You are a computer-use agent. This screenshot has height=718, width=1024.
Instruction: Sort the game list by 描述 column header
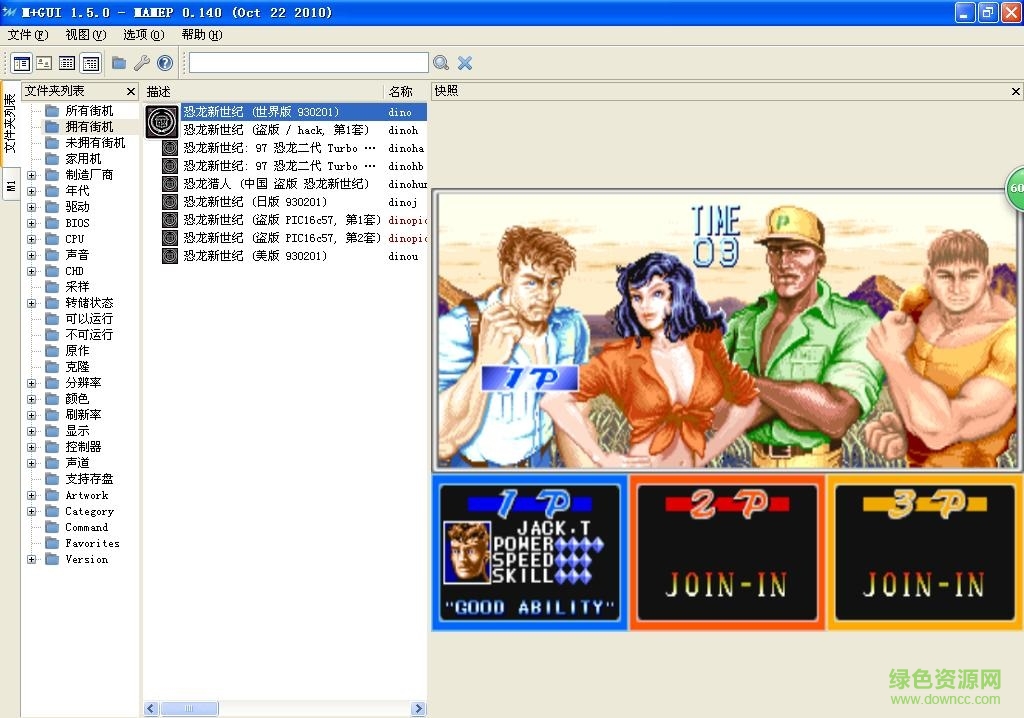tap(262, 91)
